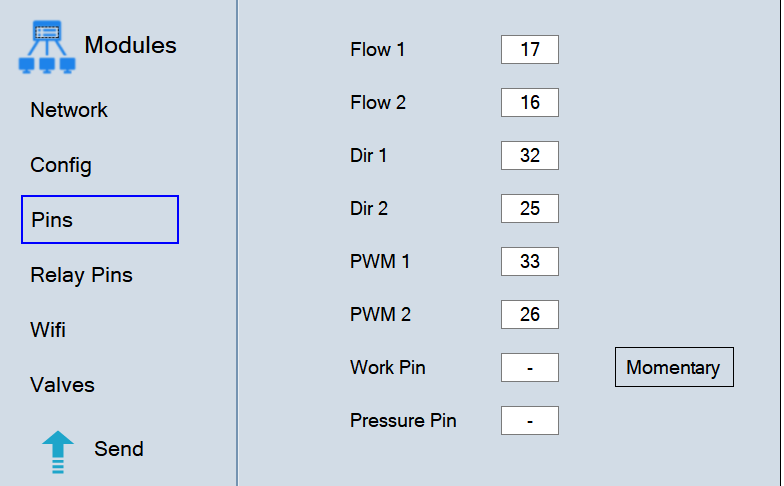Screen dimensions: 784x486
Task: Toggle the Momentary button
Action: click(674, 367)
